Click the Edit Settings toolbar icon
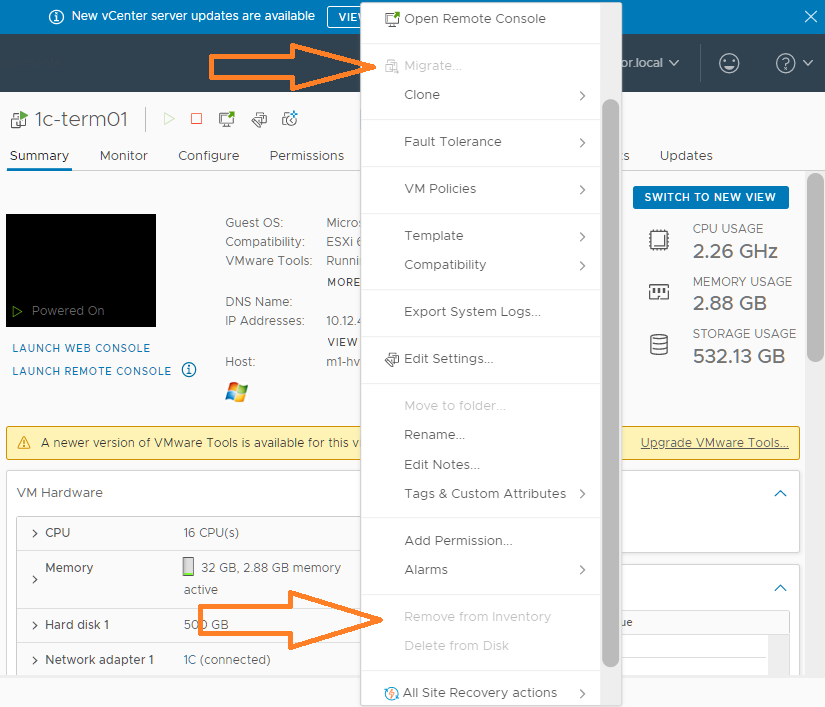825x707 pixels. point(259,119)
